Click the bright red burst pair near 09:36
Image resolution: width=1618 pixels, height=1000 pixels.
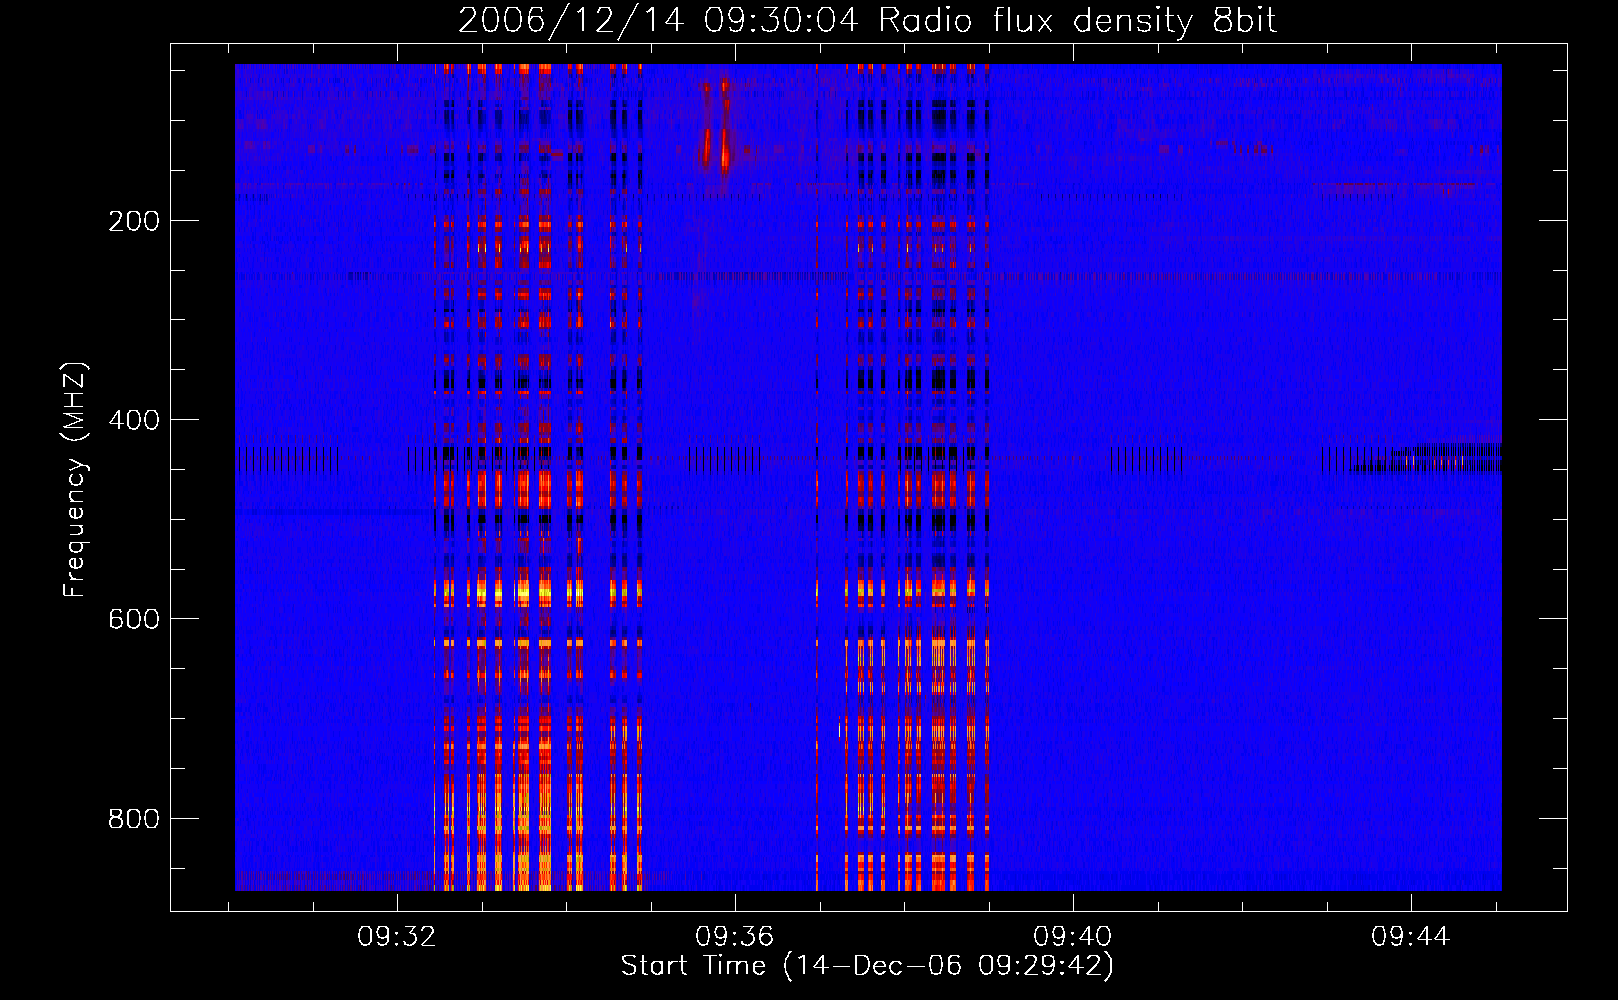(716, 125)
